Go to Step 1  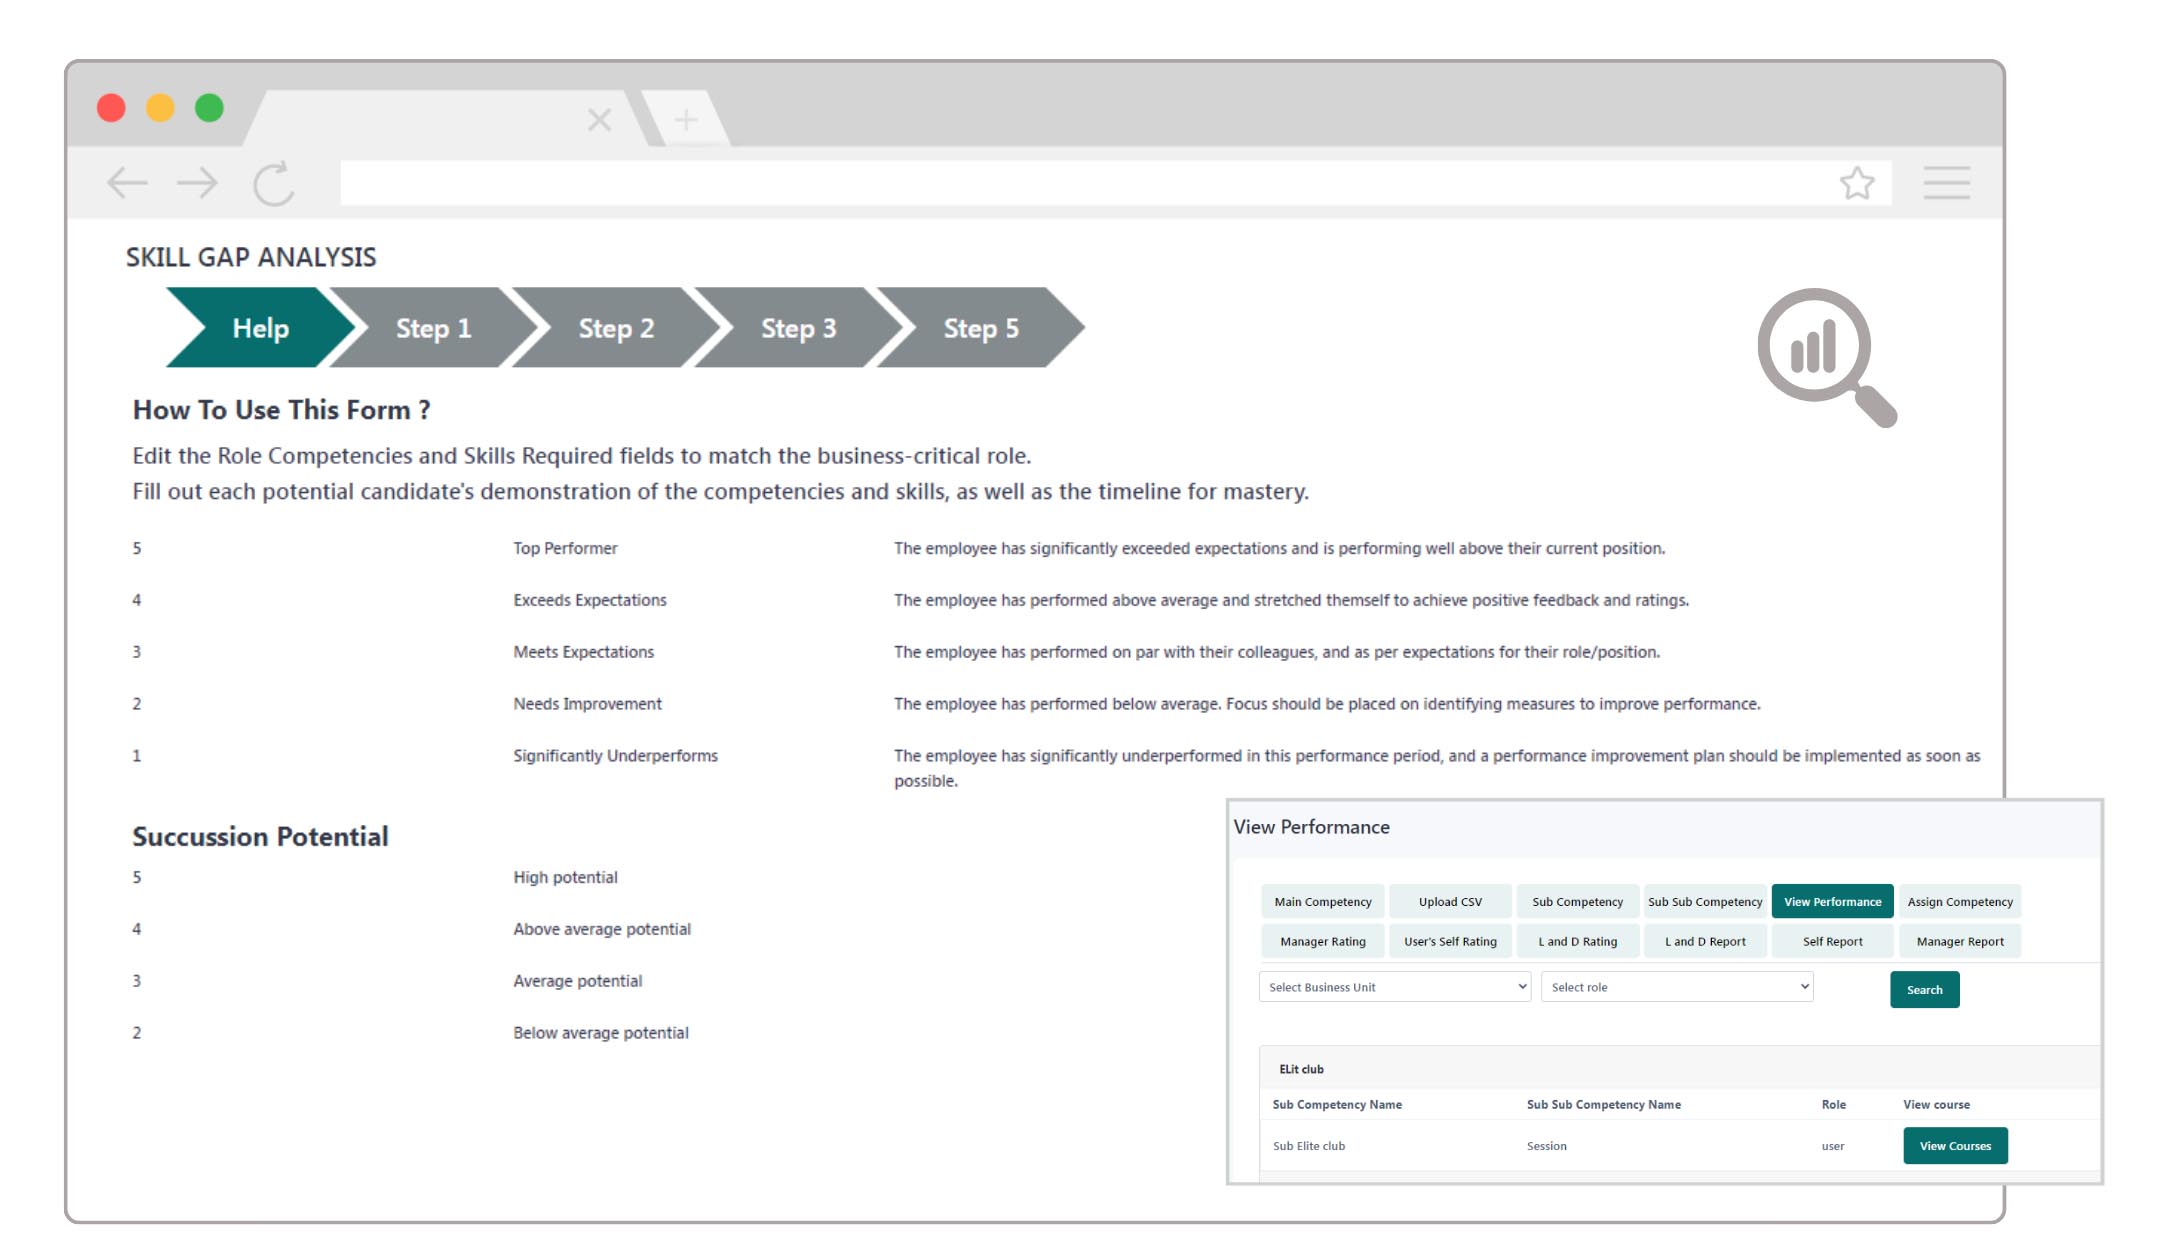pyautogui.click(x=433, y=328)
